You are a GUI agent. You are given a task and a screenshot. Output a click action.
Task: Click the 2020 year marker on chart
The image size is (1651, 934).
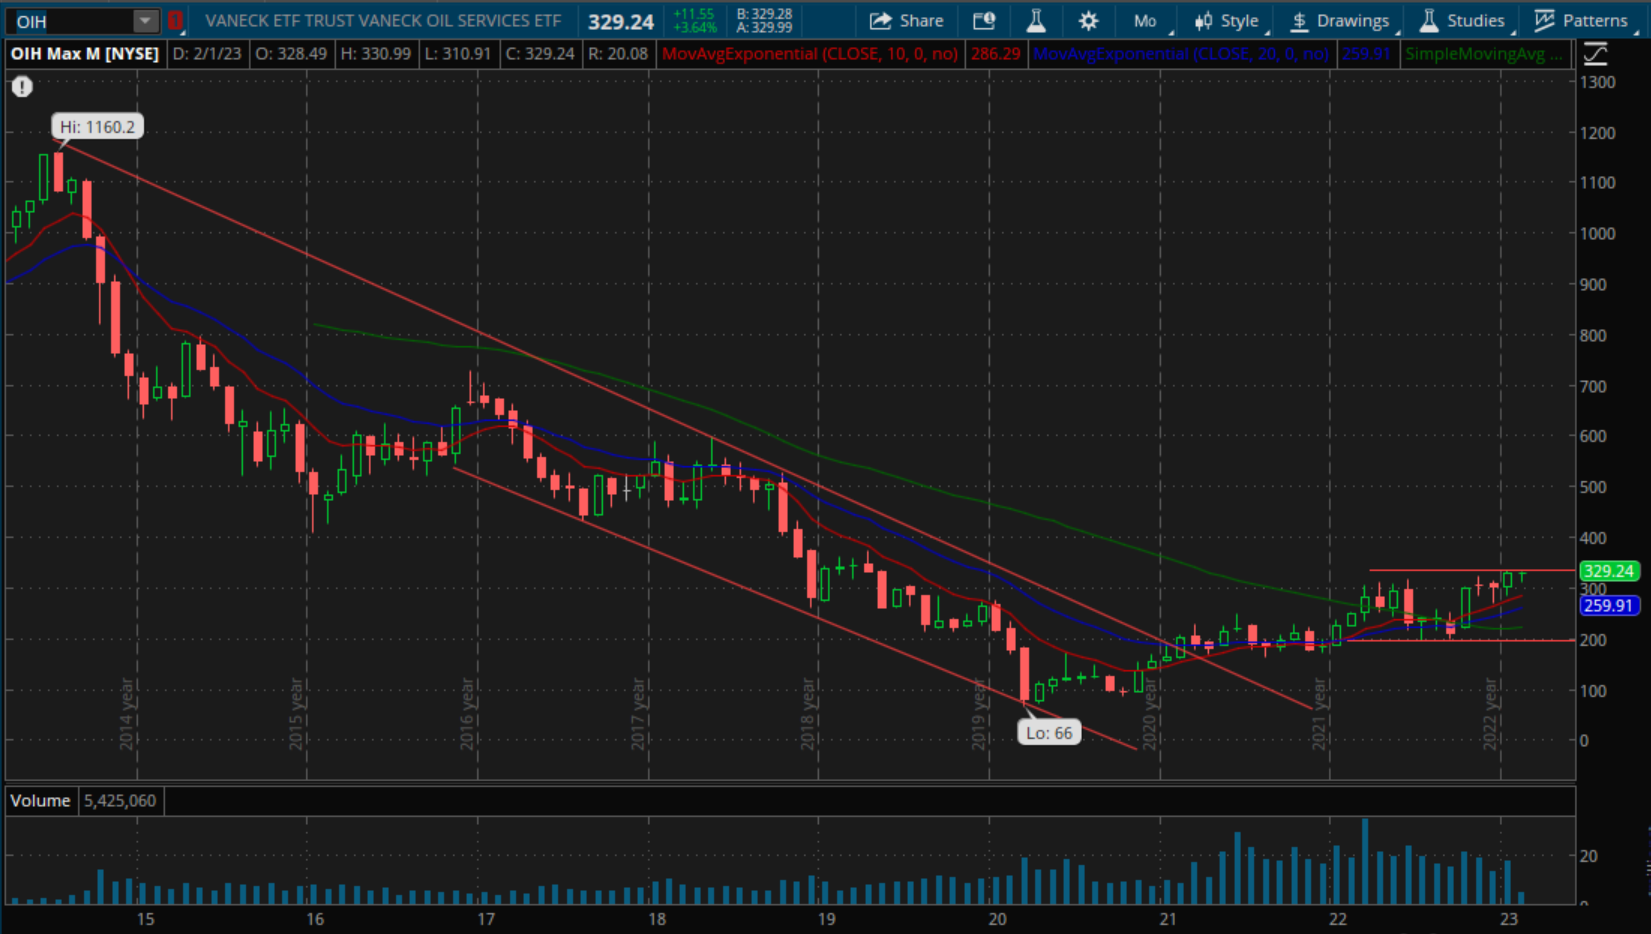click(1150, 714)
